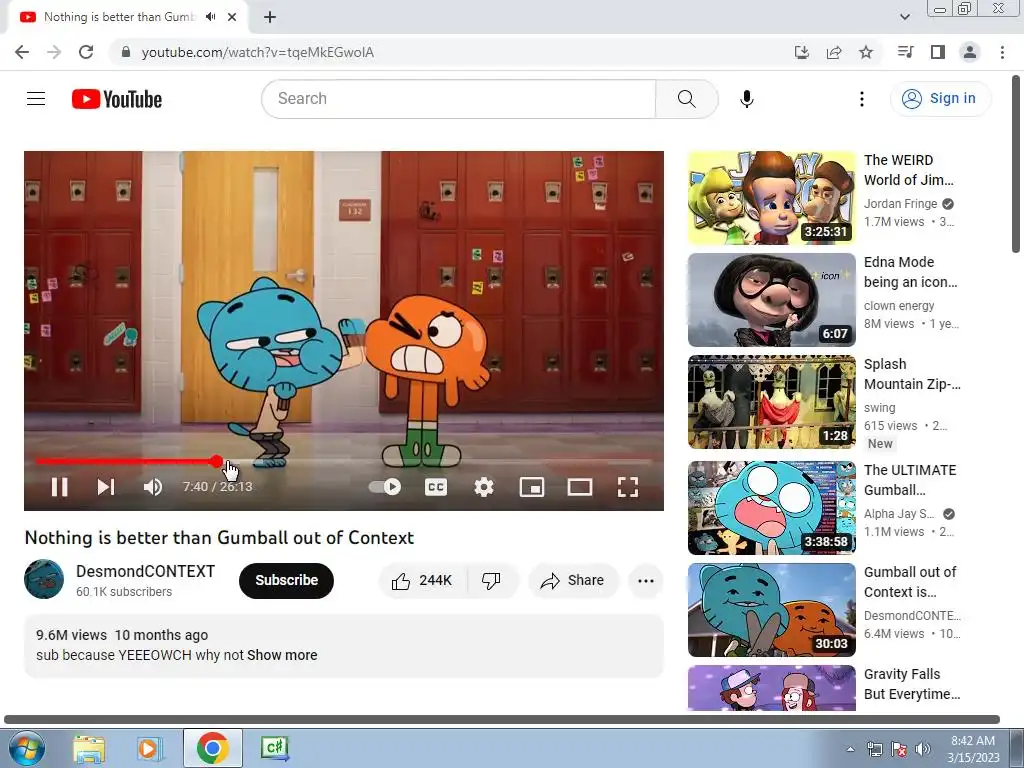Open YouTube settings three-dot menu

[x=862, y=99]
